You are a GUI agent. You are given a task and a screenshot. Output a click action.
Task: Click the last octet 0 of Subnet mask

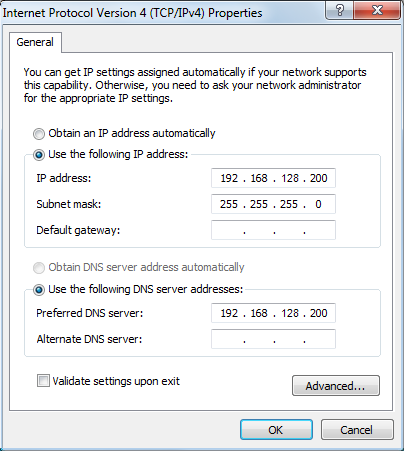[318, 204]
